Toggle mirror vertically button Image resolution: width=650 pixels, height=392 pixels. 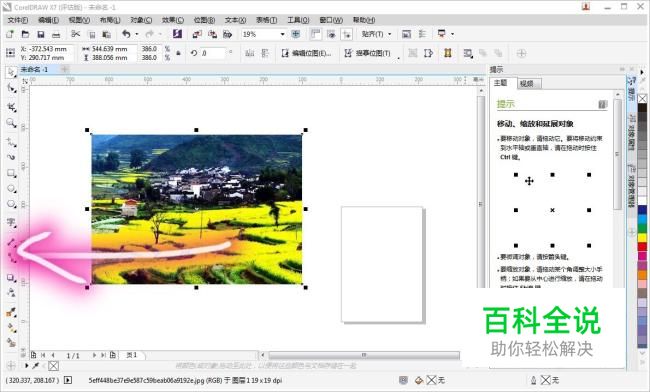point(265,53)
